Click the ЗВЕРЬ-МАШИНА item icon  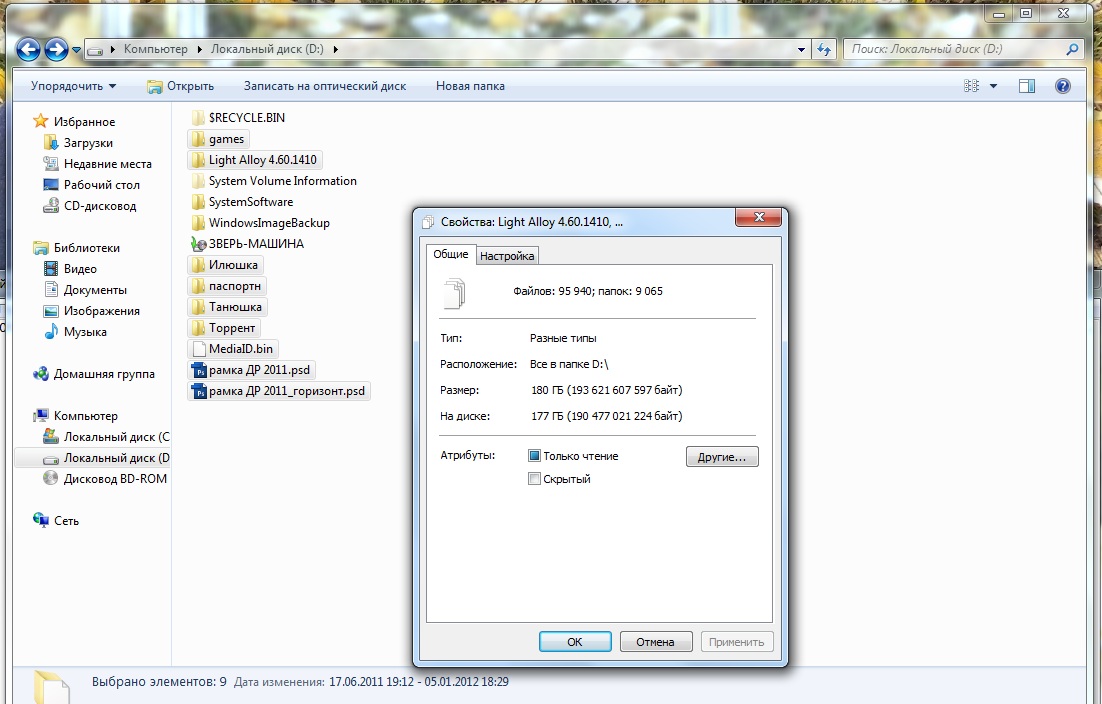coord(198,244)
